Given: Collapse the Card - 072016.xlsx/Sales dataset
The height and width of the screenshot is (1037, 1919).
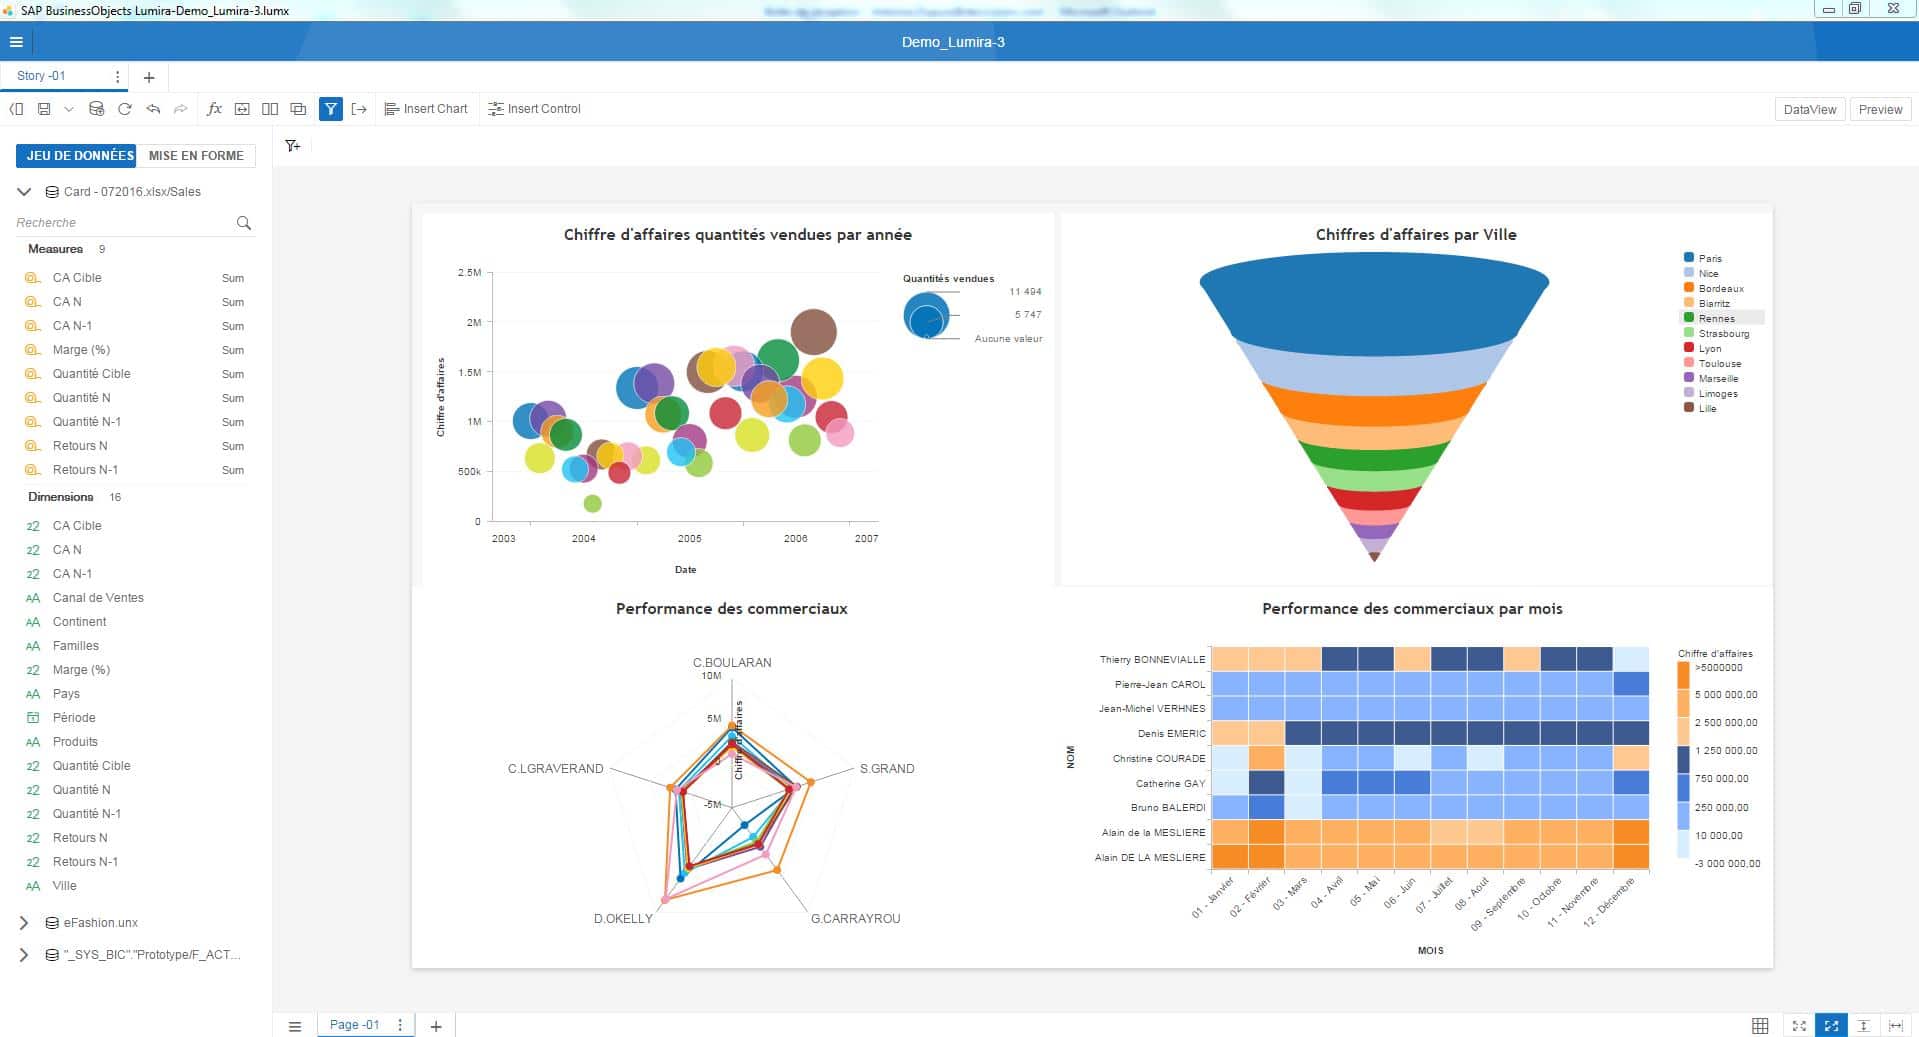Looking at the screenshot, I should click(x=23, y=191).
